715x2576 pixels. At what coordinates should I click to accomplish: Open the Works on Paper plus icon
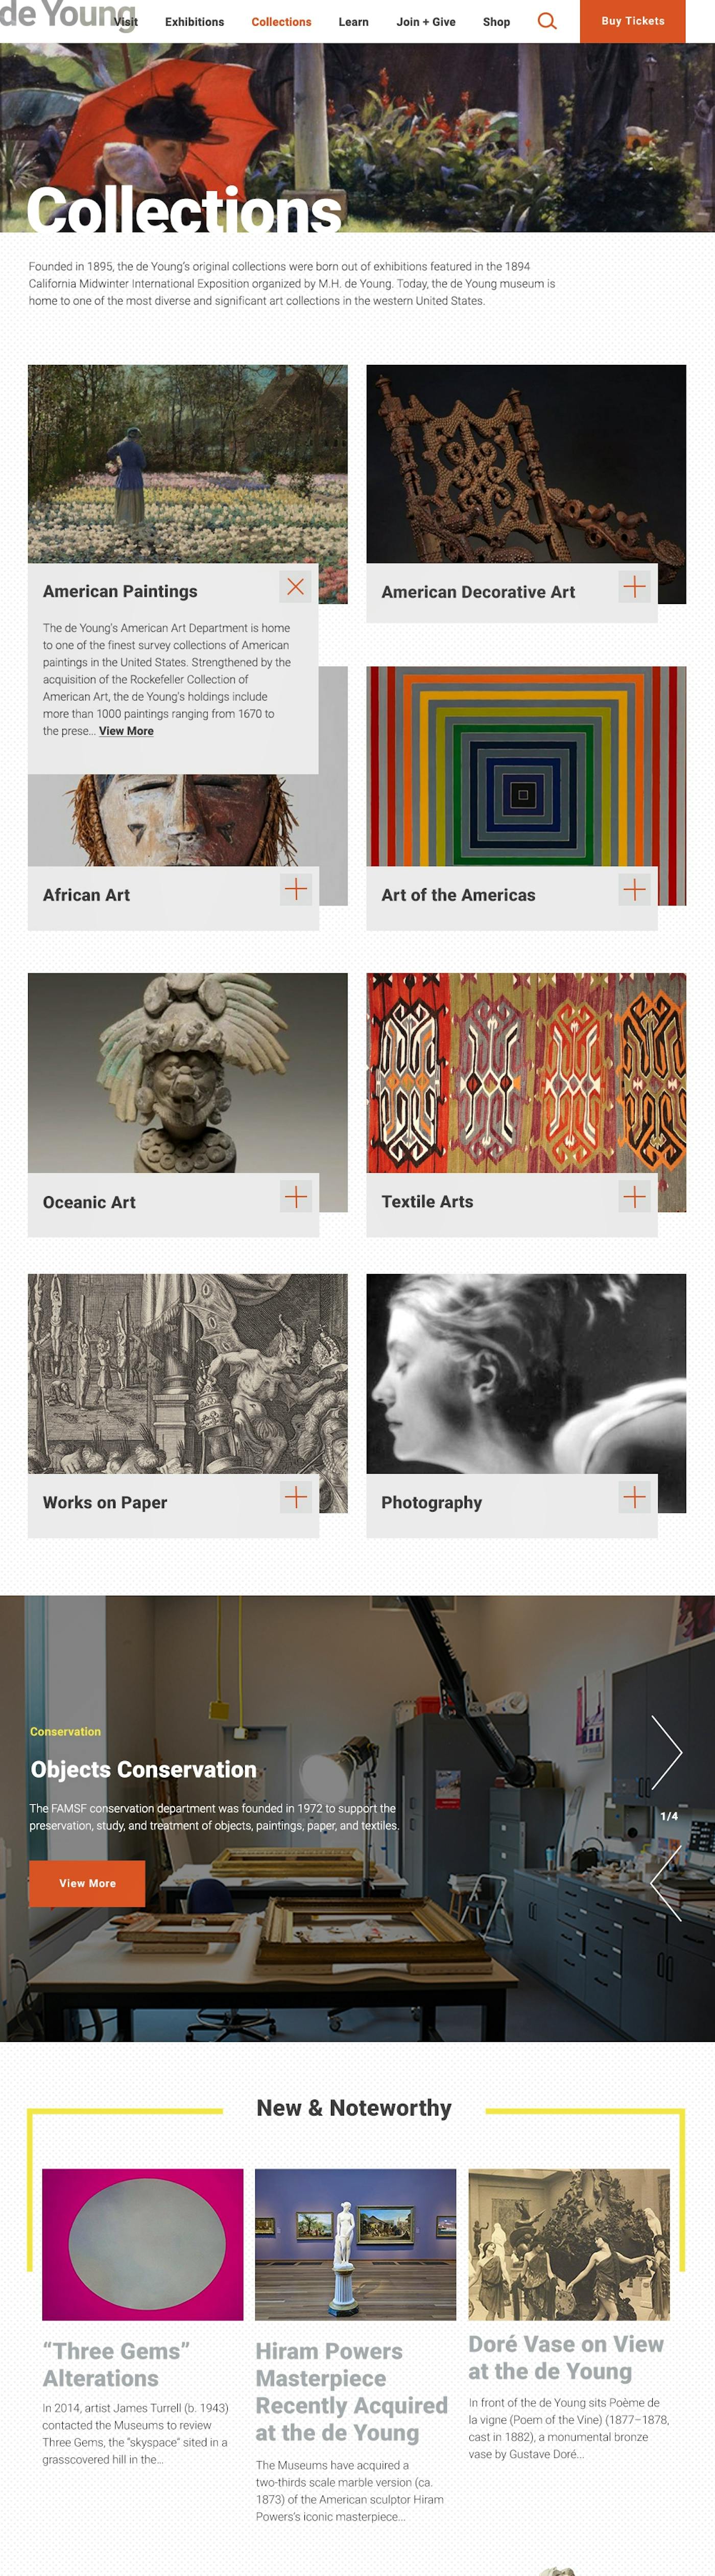pos(296,1497)
